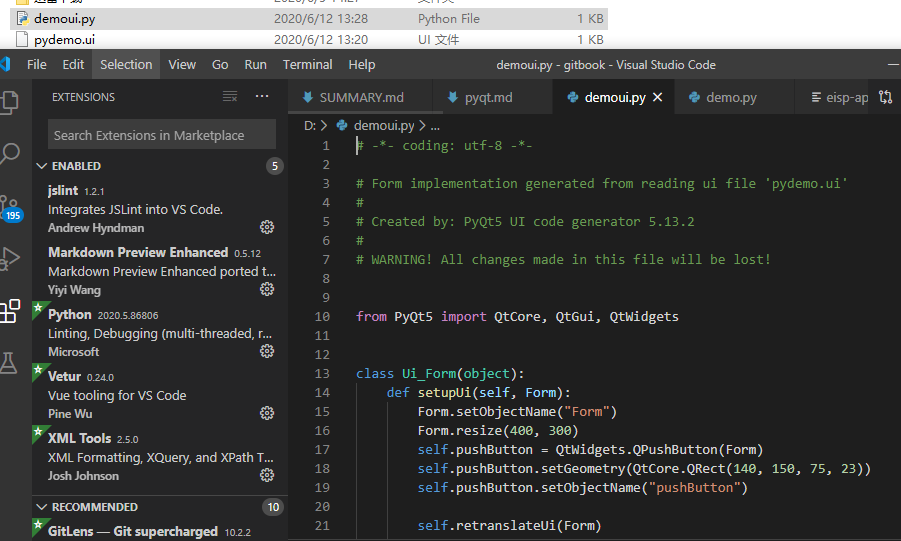The width and height of the screenshot is (901, 541).
Task: Switch to eisp-ap tab
Action: pos(832,97)
